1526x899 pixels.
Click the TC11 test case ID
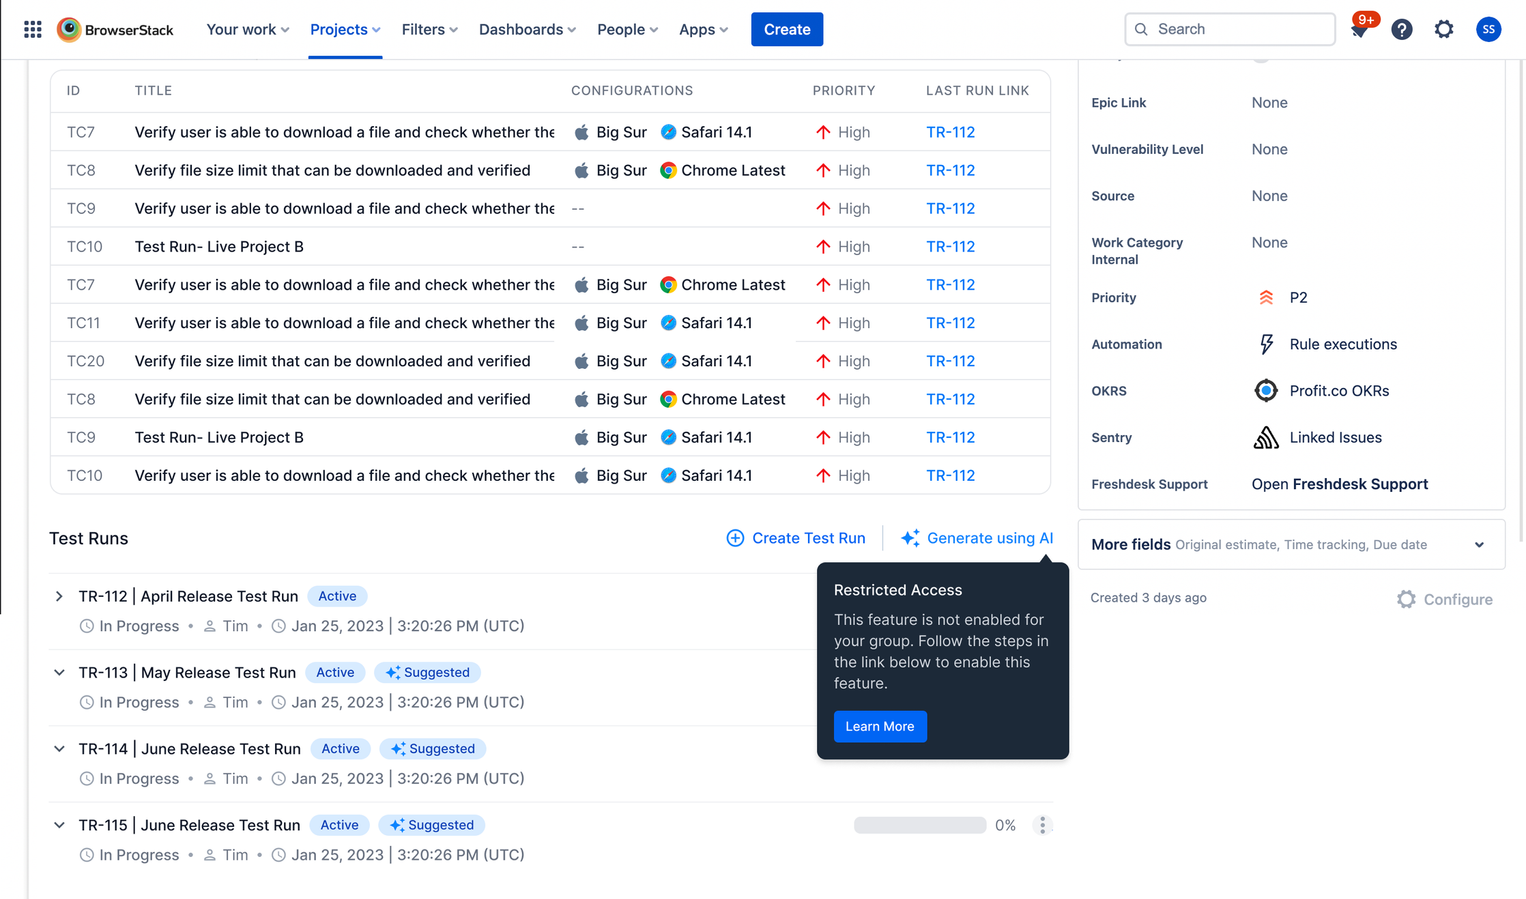tap(83, 323)
